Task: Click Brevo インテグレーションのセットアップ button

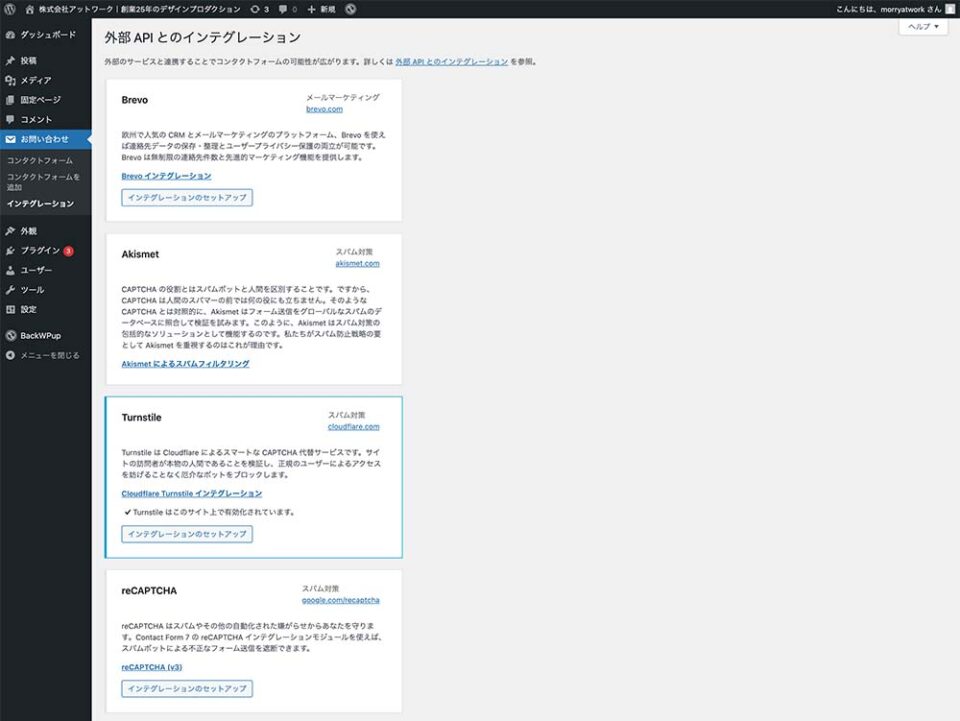Action: (x=187, y=198)
